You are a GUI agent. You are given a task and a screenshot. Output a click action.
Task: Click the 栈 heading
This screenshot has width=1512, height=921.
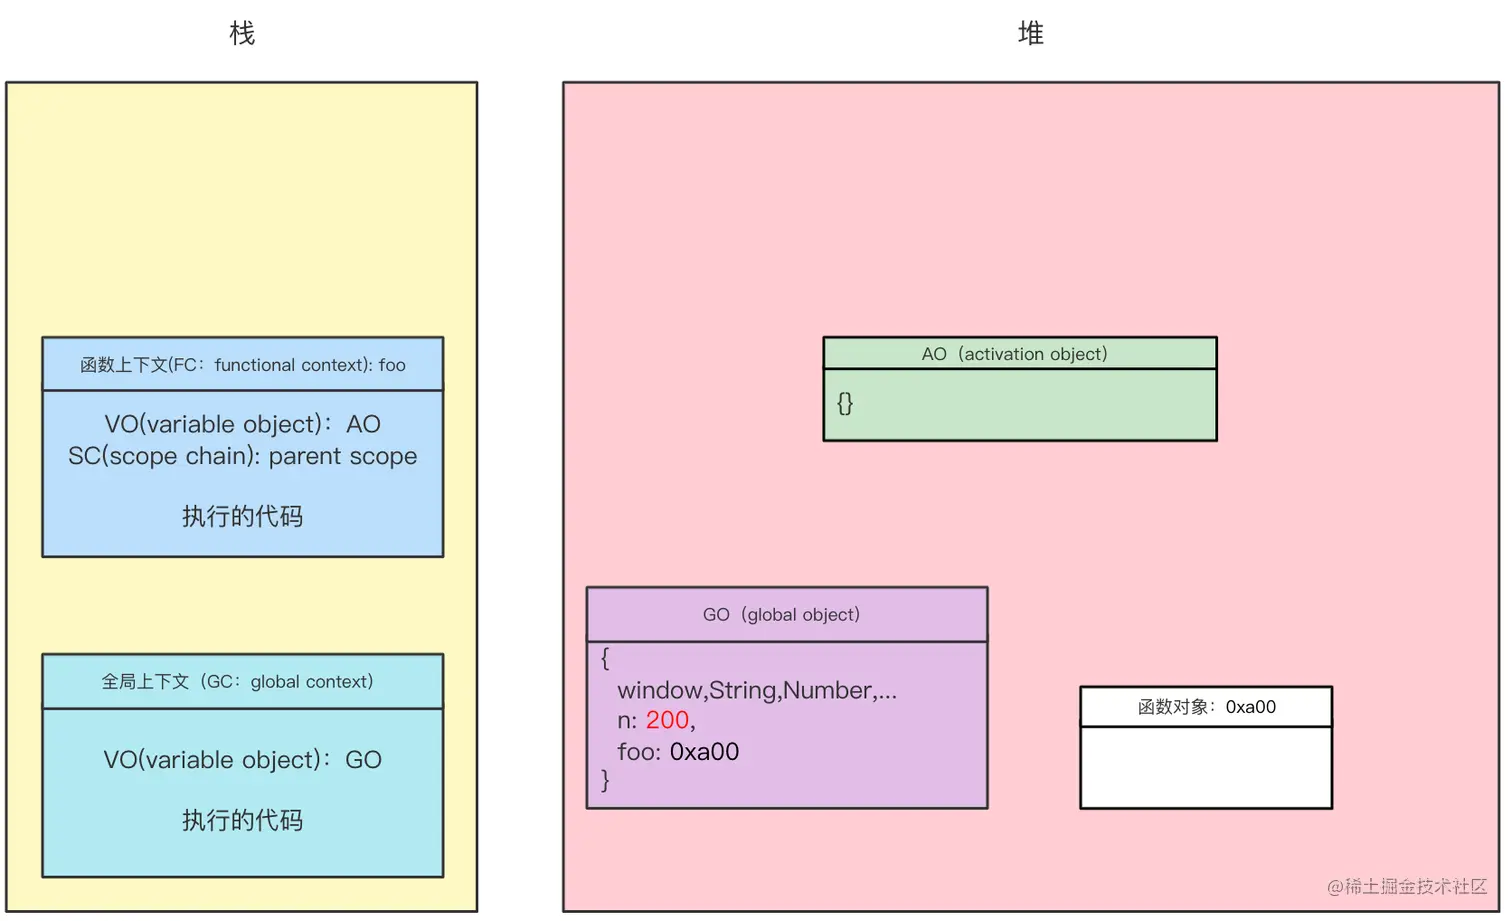(242, 33)
